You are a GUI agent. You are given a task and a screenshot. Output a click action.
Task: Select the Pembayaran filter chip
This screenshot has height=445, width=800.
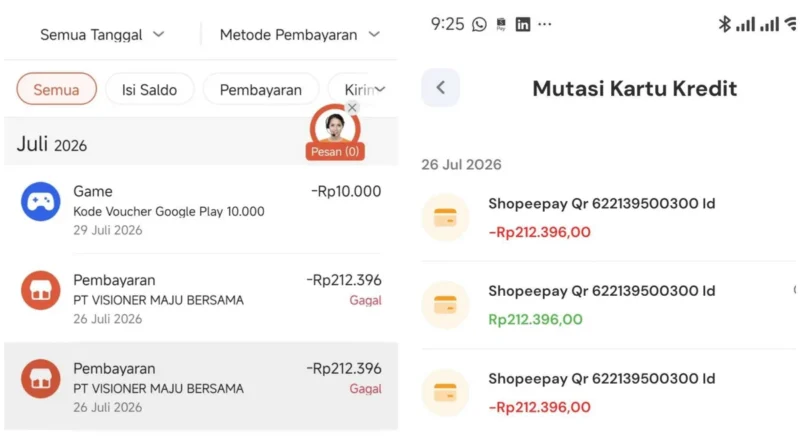[261, 89]
